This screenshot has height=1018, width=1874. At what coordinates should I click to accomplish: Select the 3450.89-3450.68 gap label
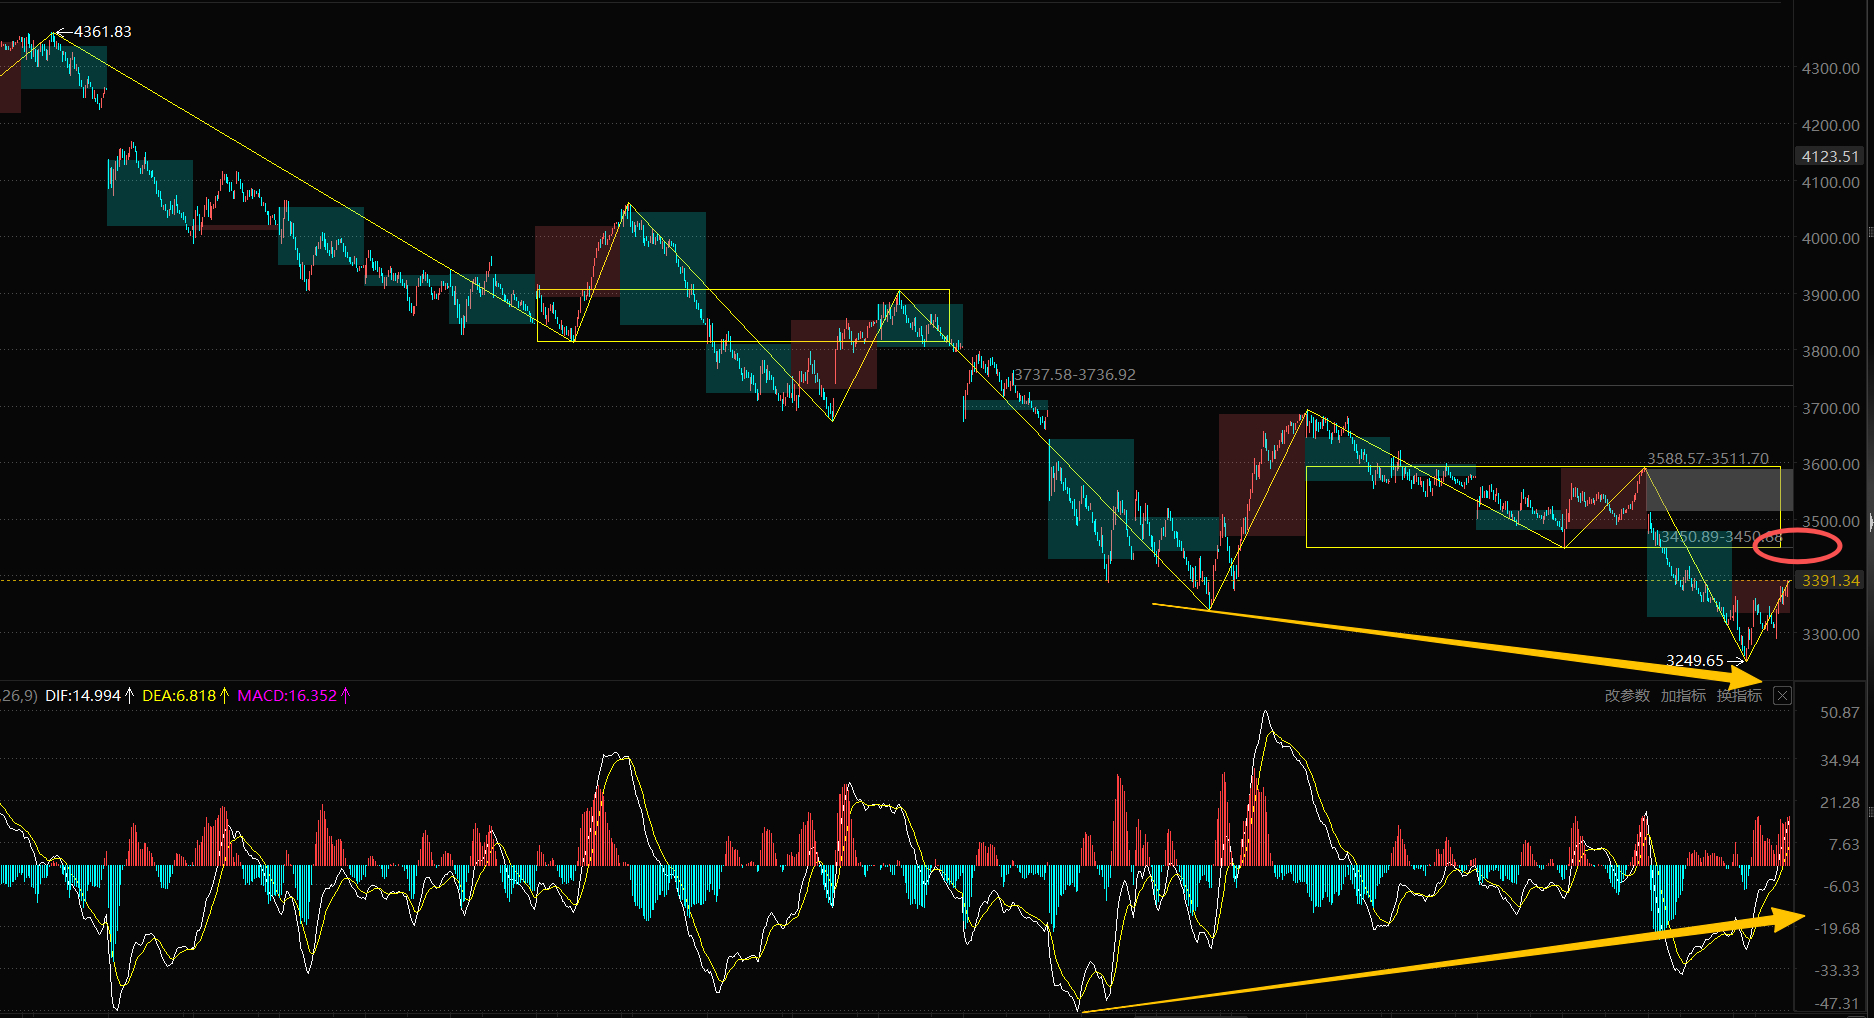[x=1722, y=537]
